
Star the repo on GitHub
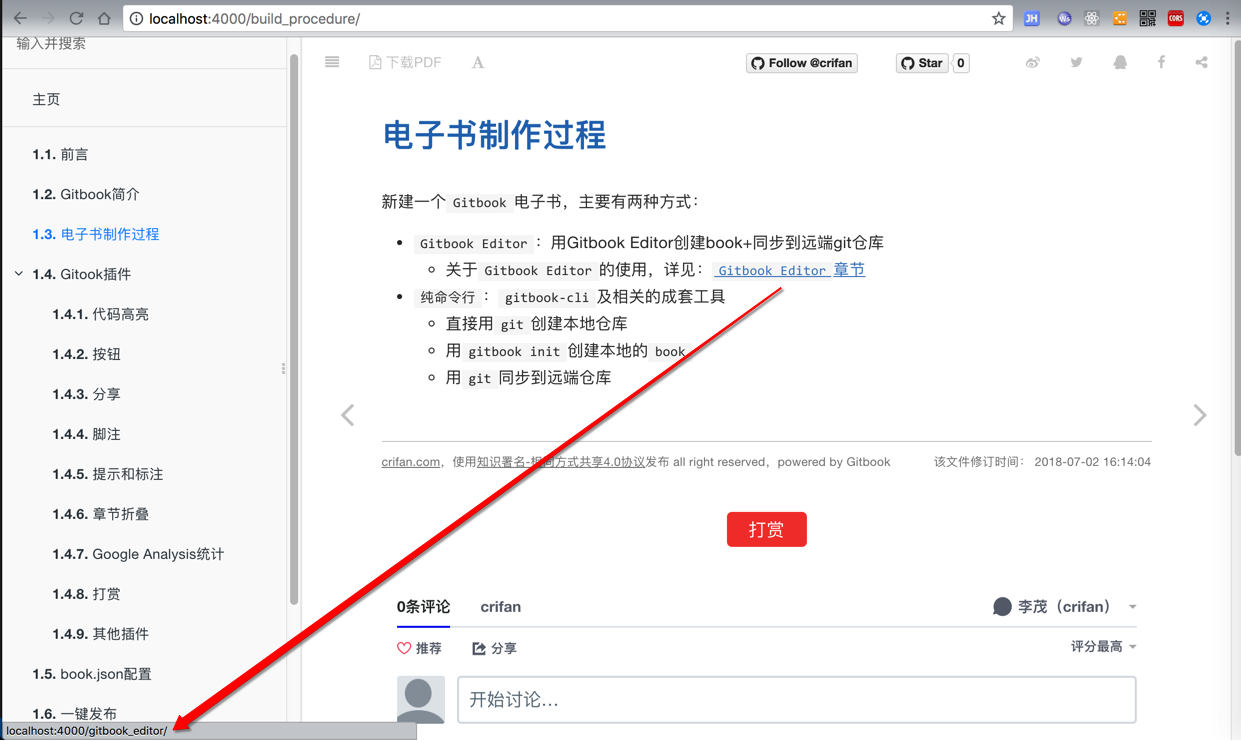tap(921, 63)
